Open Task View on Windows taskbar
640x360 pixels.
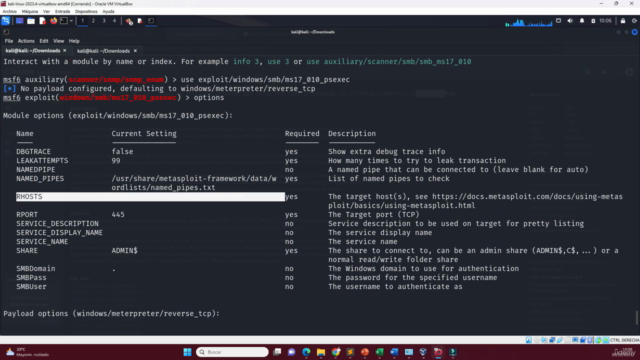pos(277,352)
